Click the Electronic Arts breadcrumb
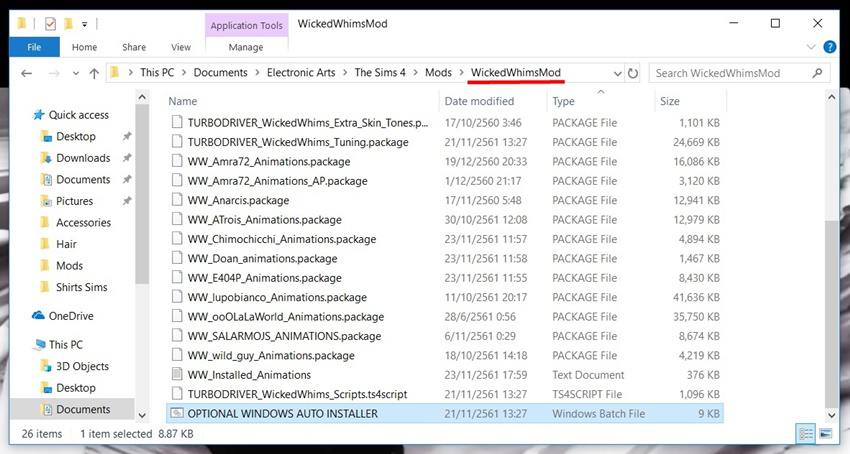 [x=301, y=73]
